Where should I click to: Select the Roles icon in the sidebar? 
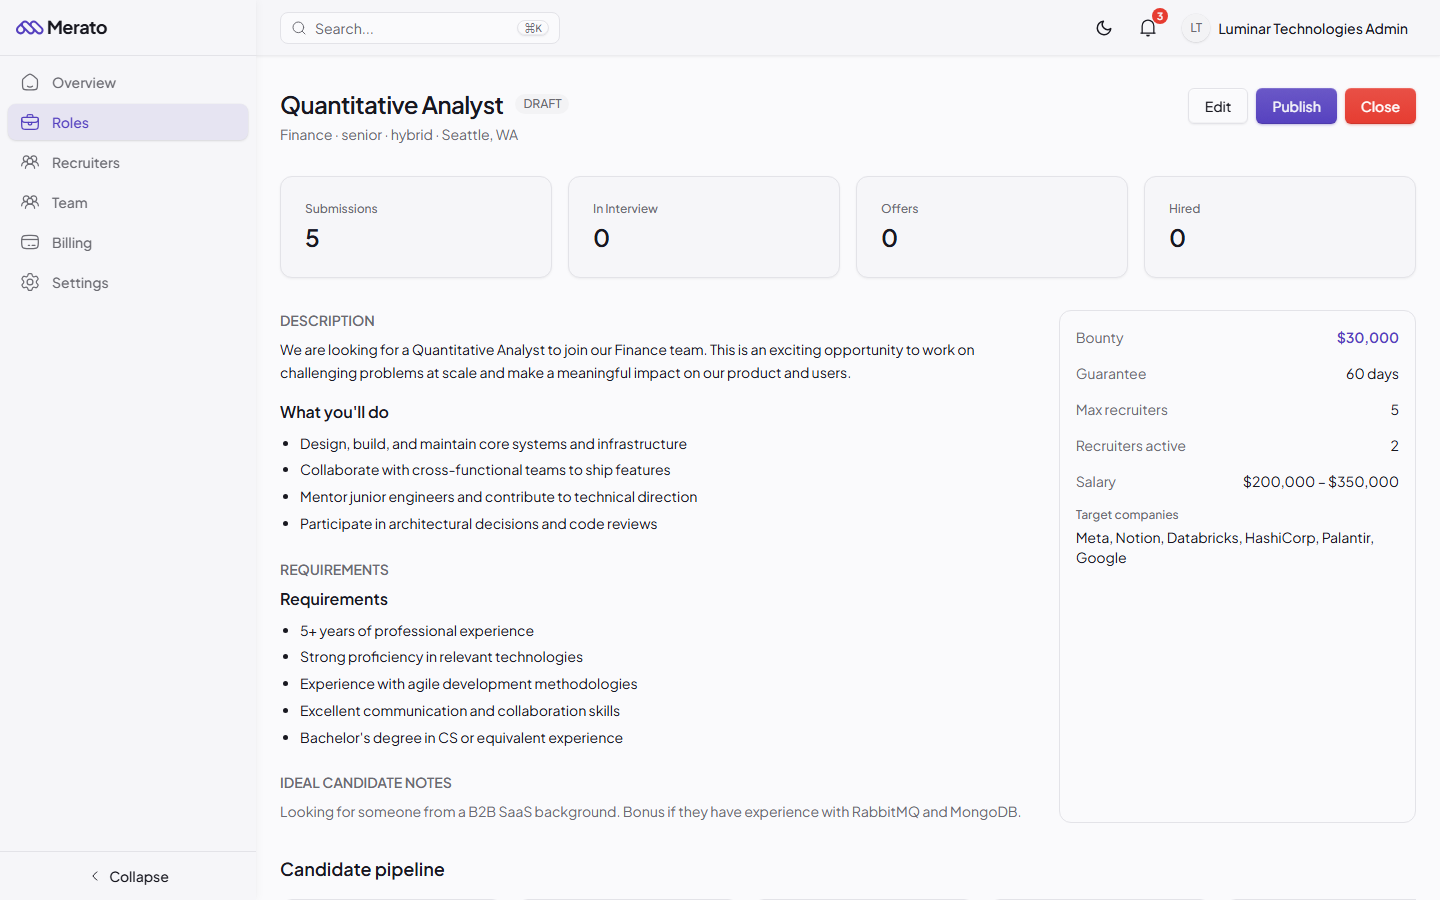tap(30, 122)
